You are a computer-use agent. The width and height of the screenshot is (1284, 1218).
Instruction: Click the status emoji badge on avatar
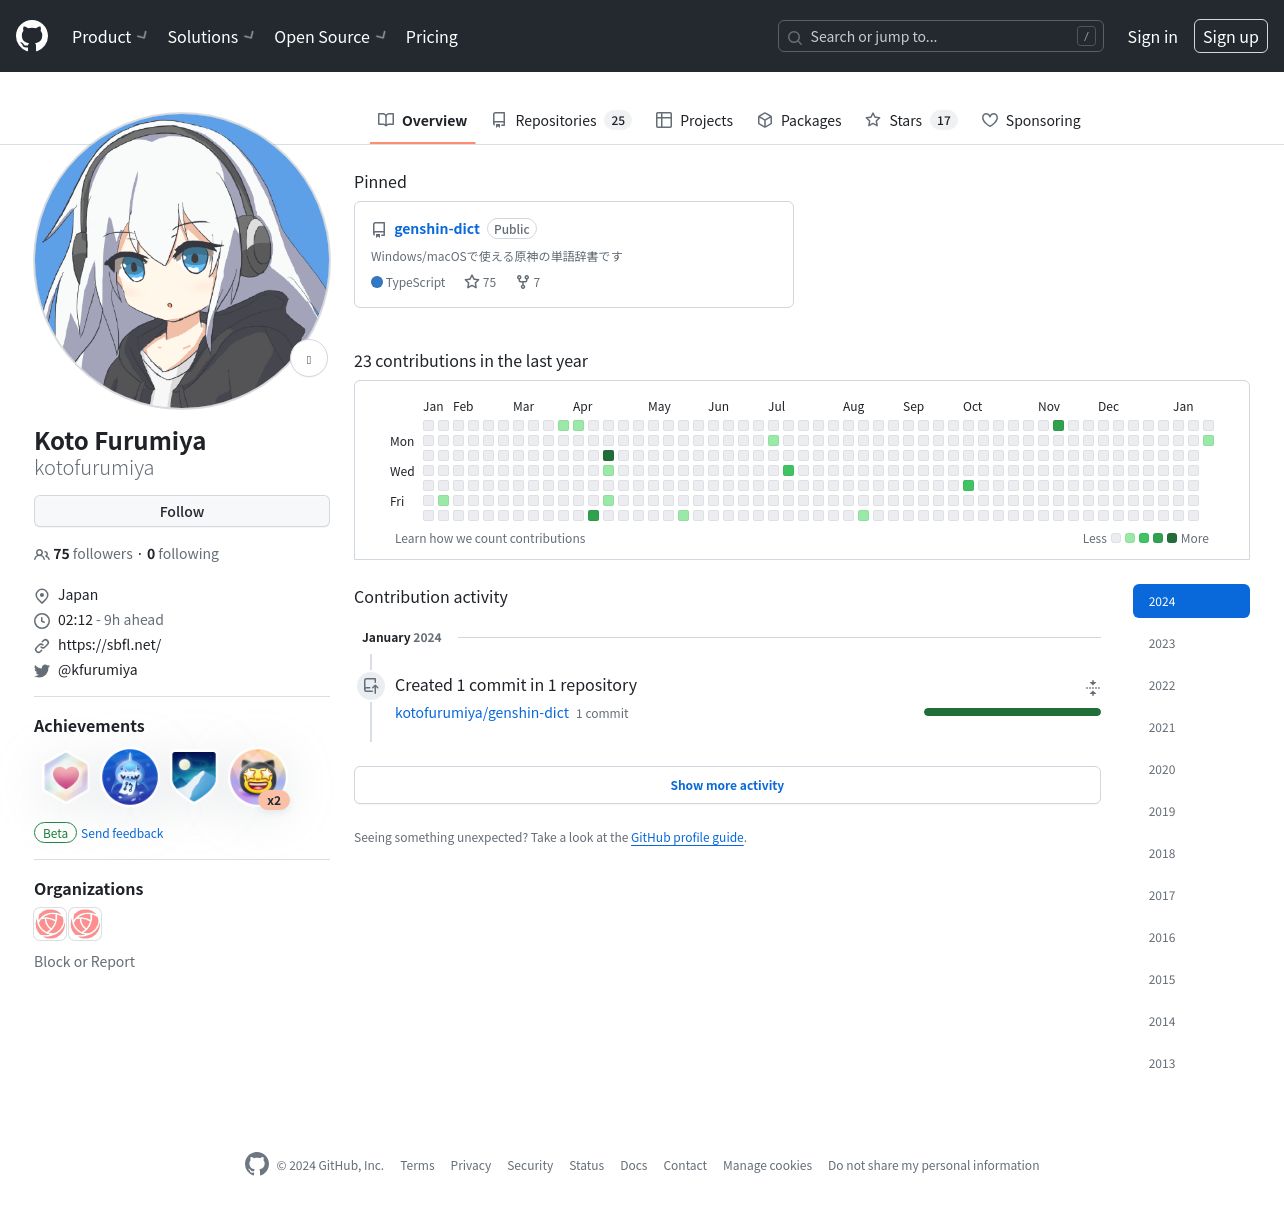(309, 359)
